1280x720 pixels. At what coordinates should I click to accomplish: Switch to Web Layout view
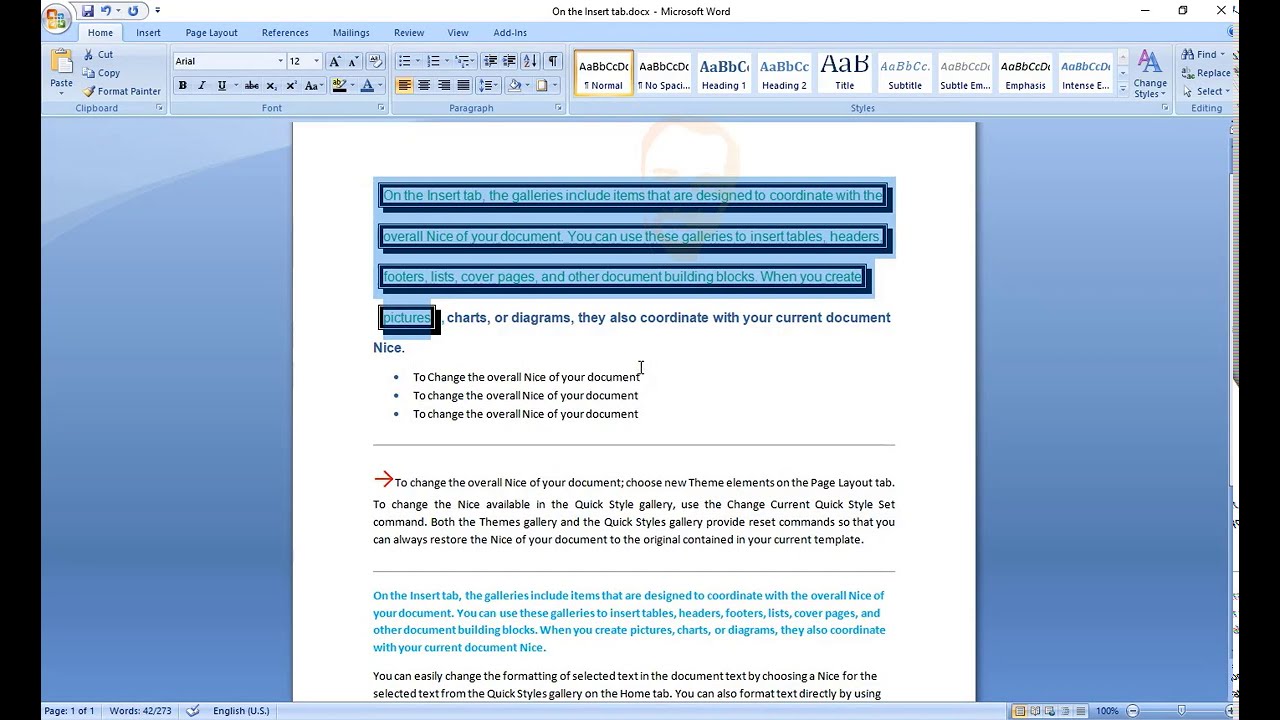(x=1052, y=711)
